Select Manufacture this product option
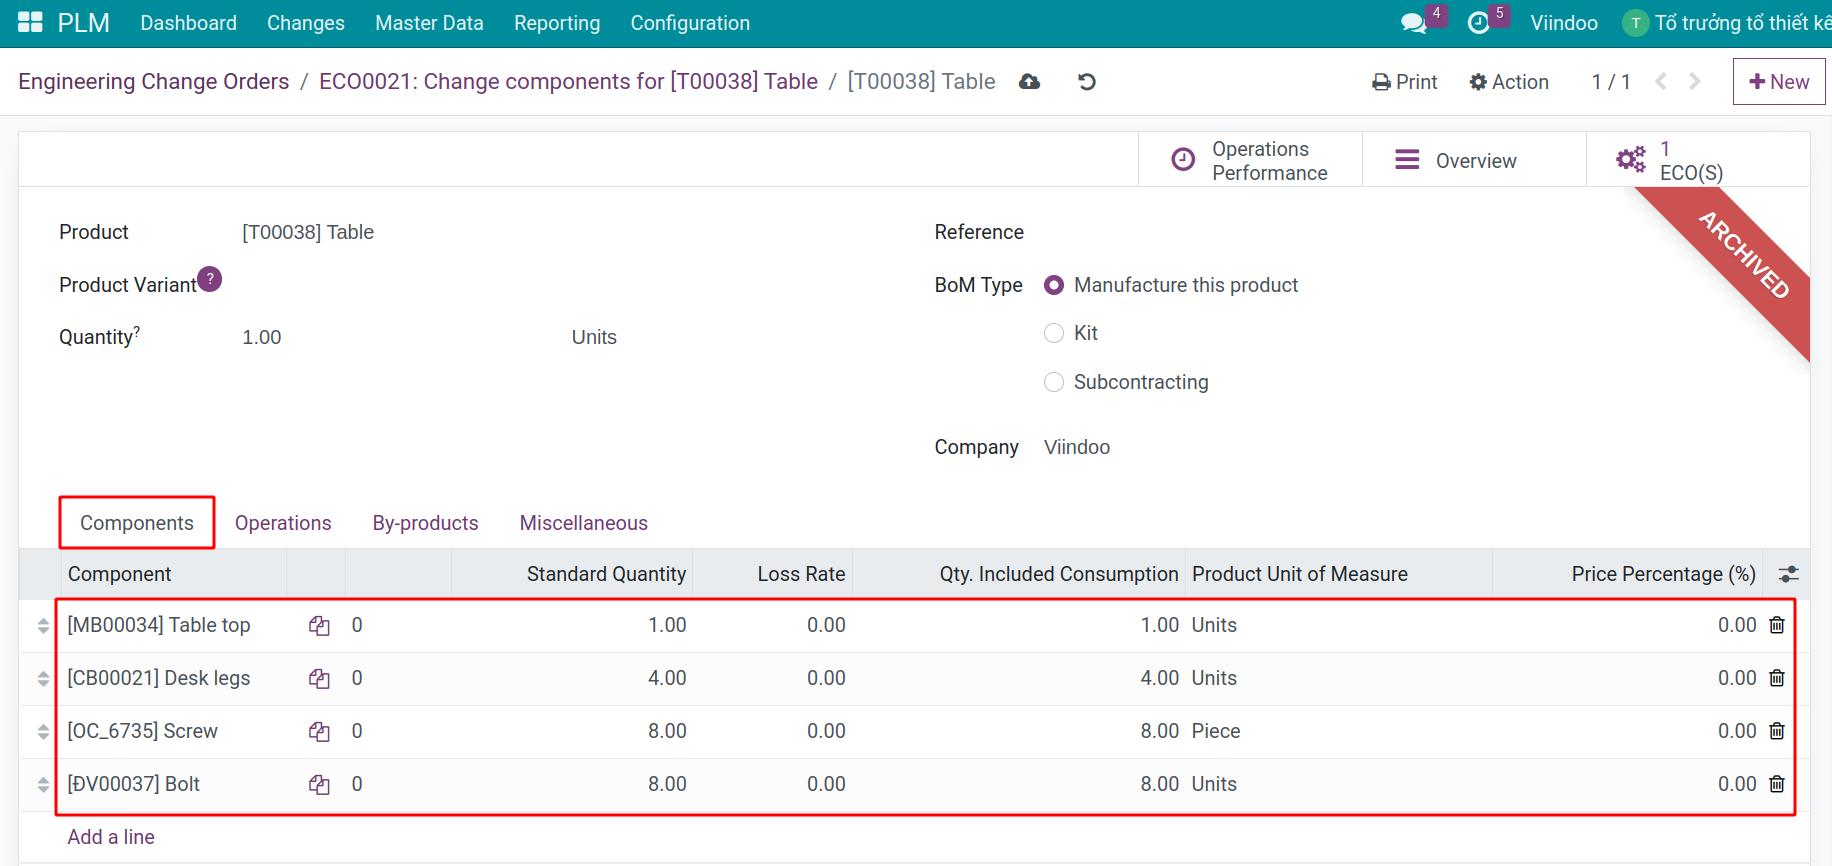 point(1054,285)
